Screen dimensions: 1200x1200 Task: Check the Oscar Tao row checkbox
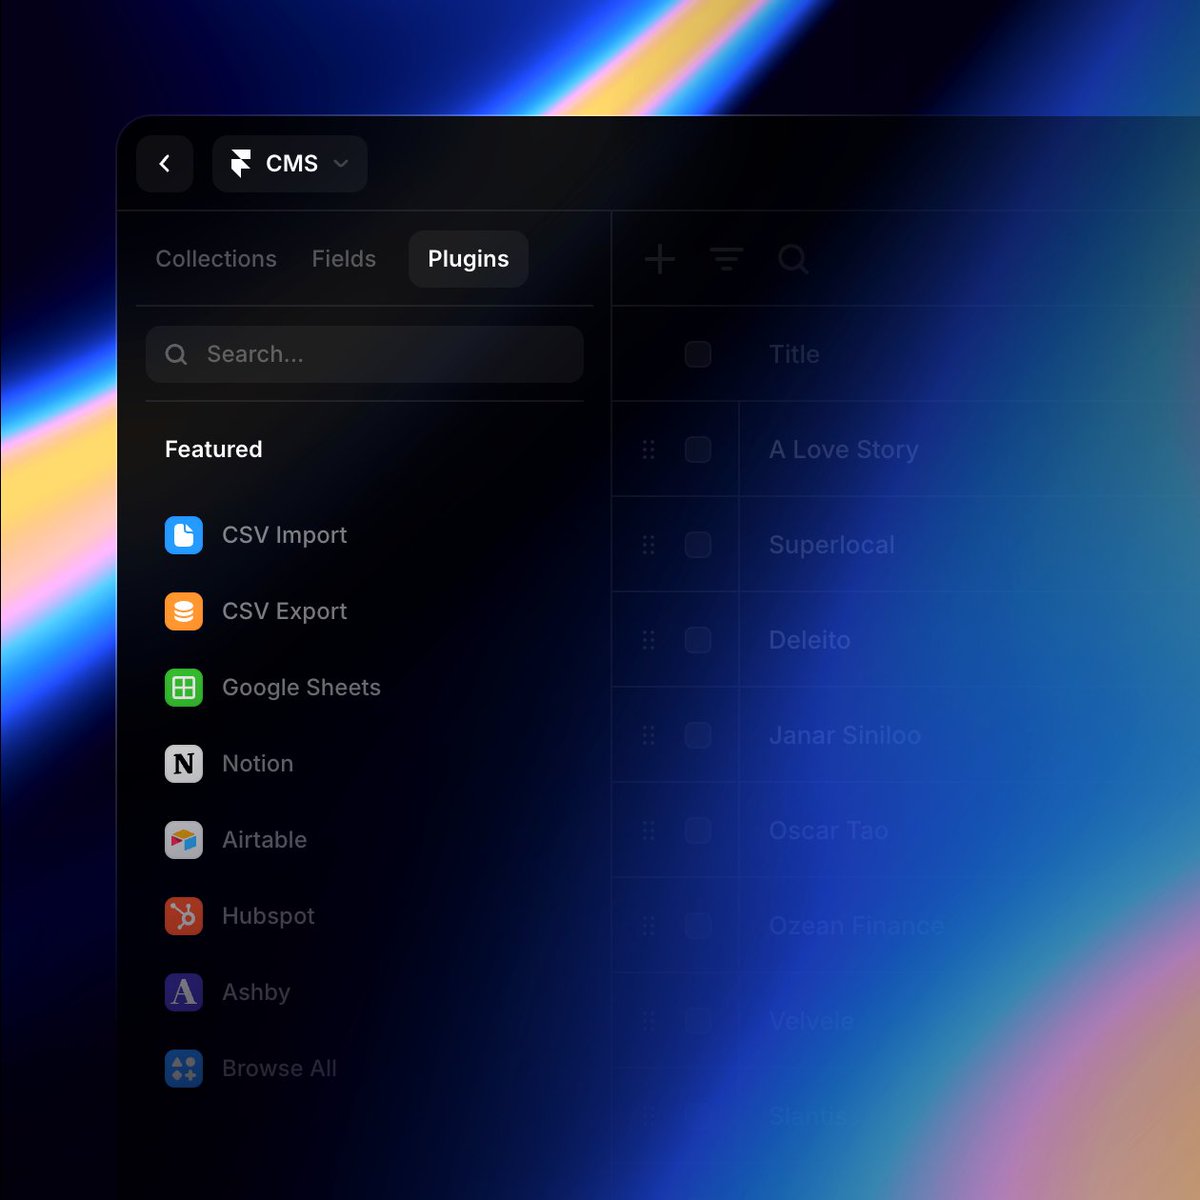coord(698,830)
